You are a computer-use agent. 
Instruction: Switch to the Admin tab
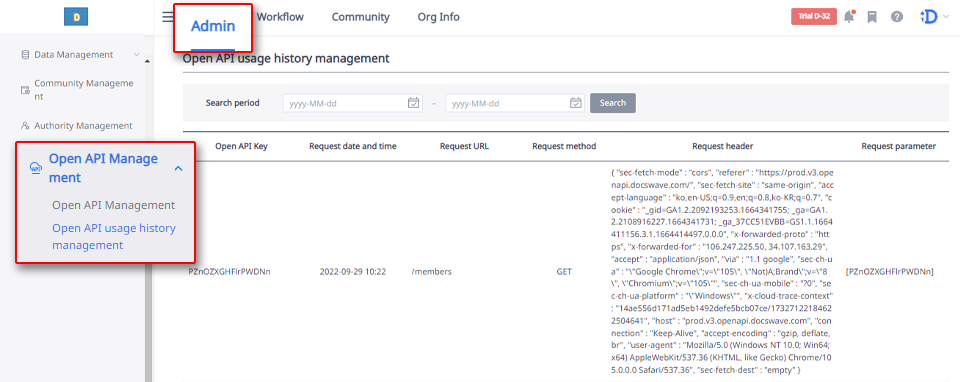(212, 26)
